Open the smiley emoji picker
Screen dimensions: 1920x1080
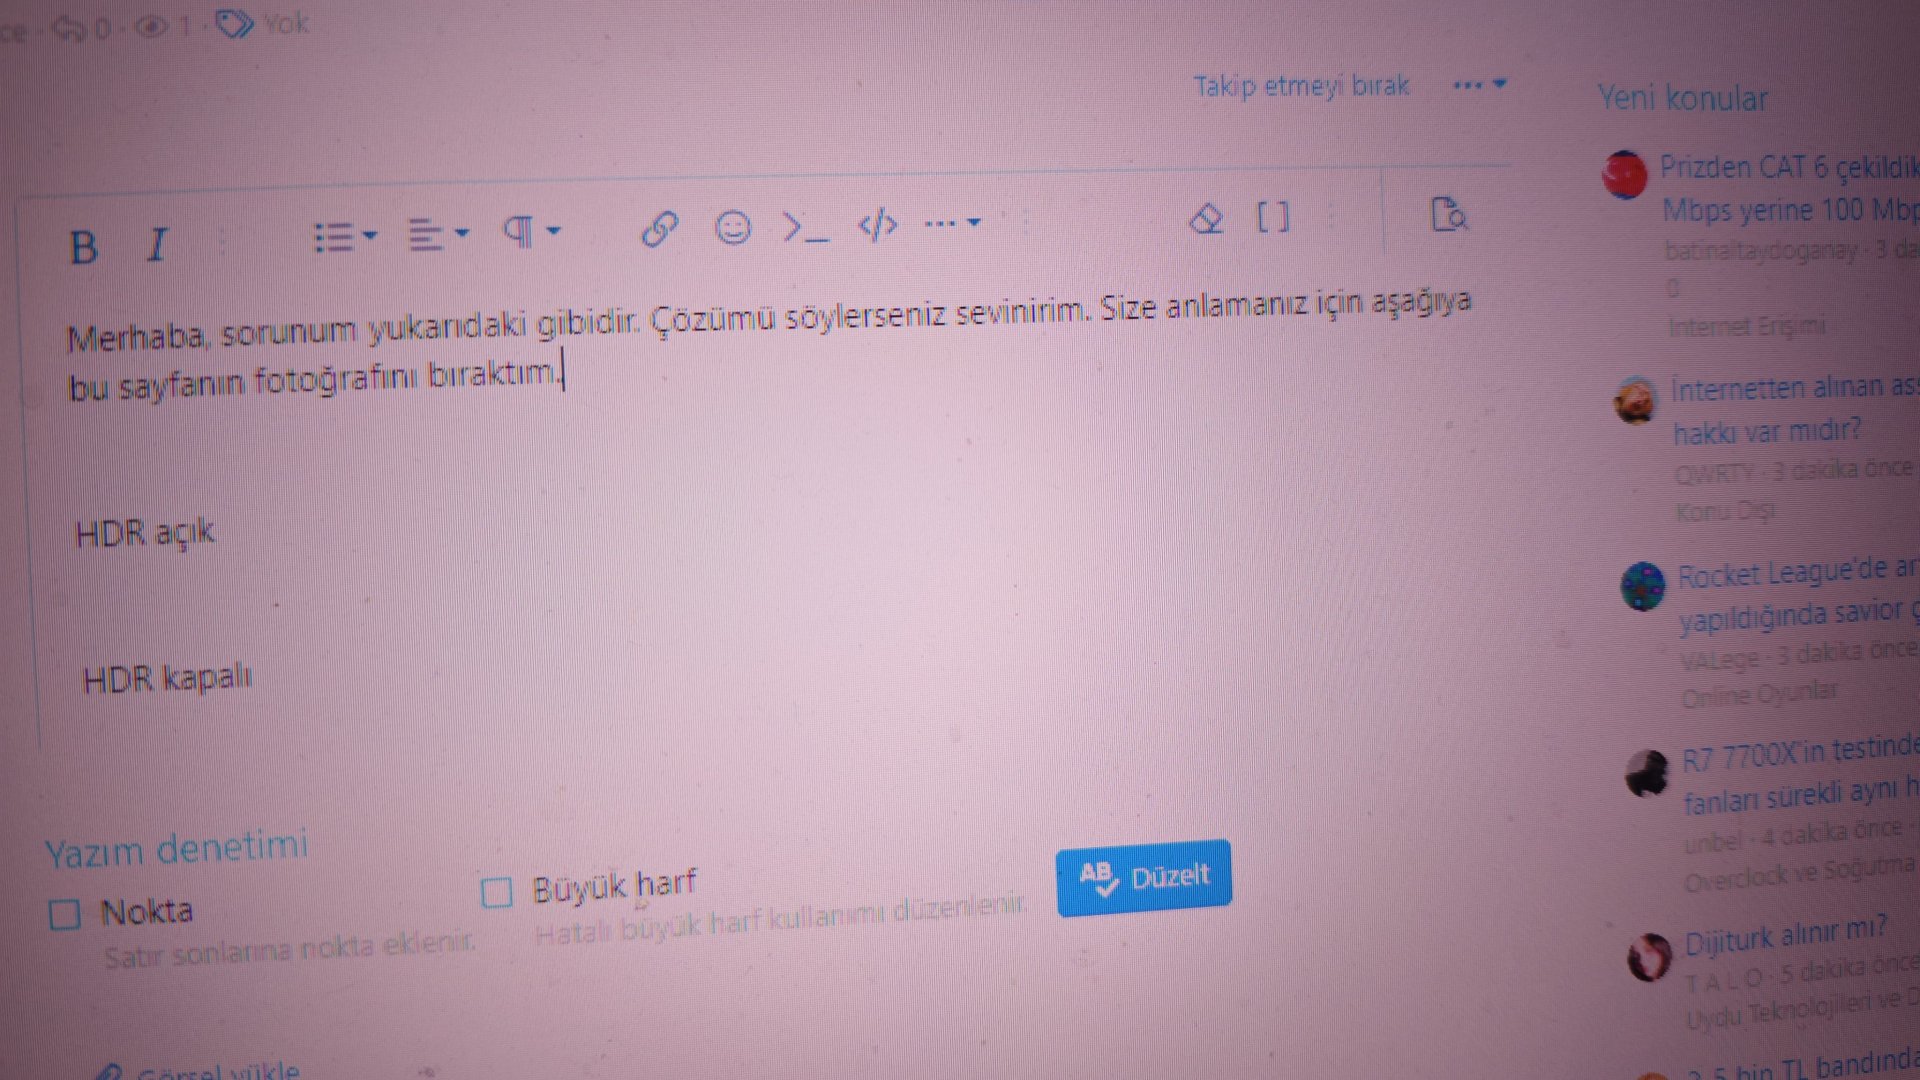pos(733,228)
